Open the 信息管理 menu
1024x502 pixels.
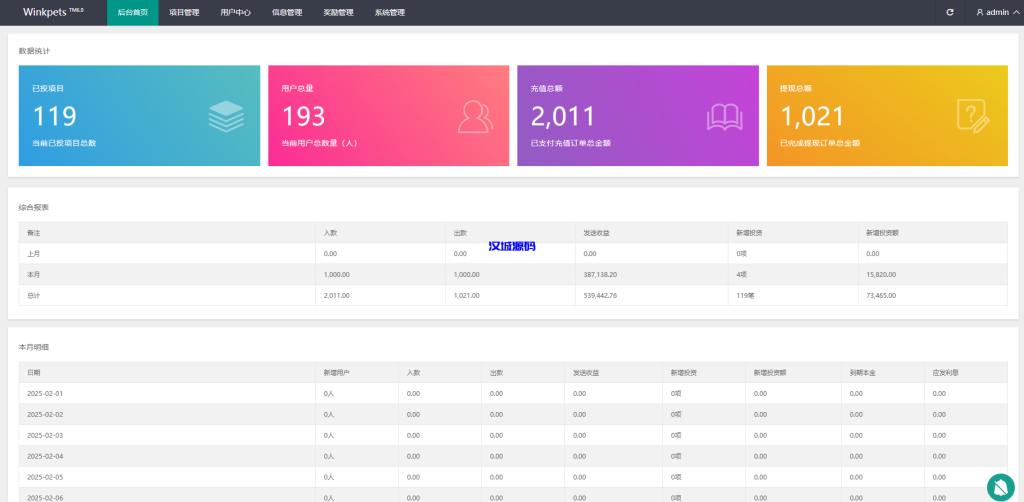point(287,13)
